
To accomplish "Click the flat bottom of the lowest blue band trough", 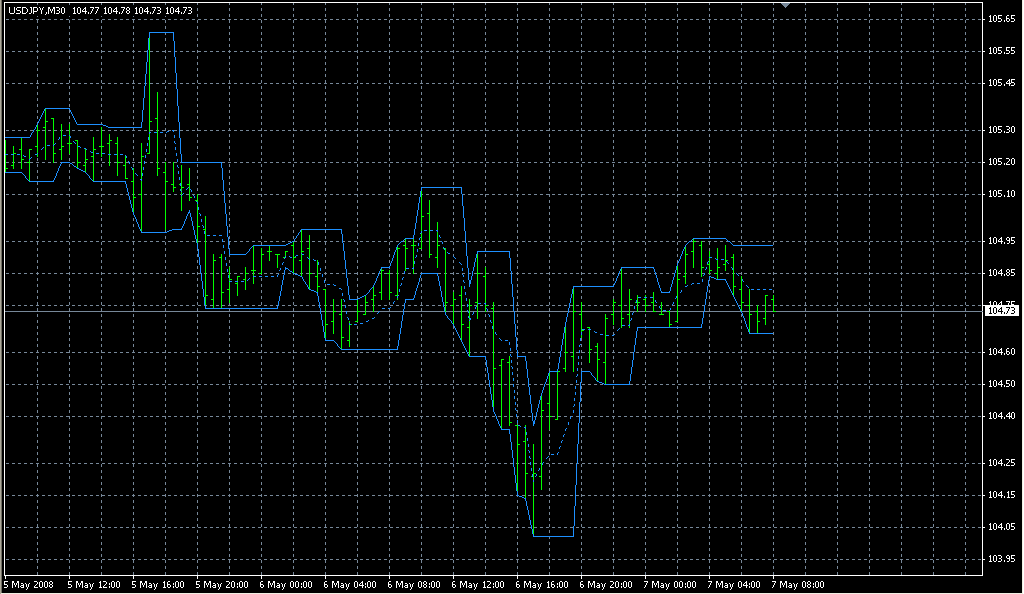I will click(x=553, y=537).
